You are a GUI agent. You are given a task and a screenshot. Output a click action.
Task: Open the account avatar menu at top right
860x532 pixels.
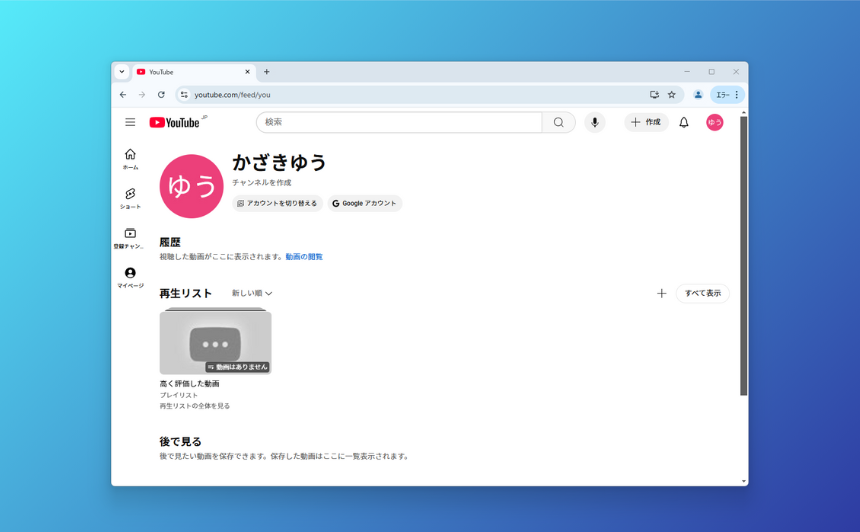click(x=714, y=122)
